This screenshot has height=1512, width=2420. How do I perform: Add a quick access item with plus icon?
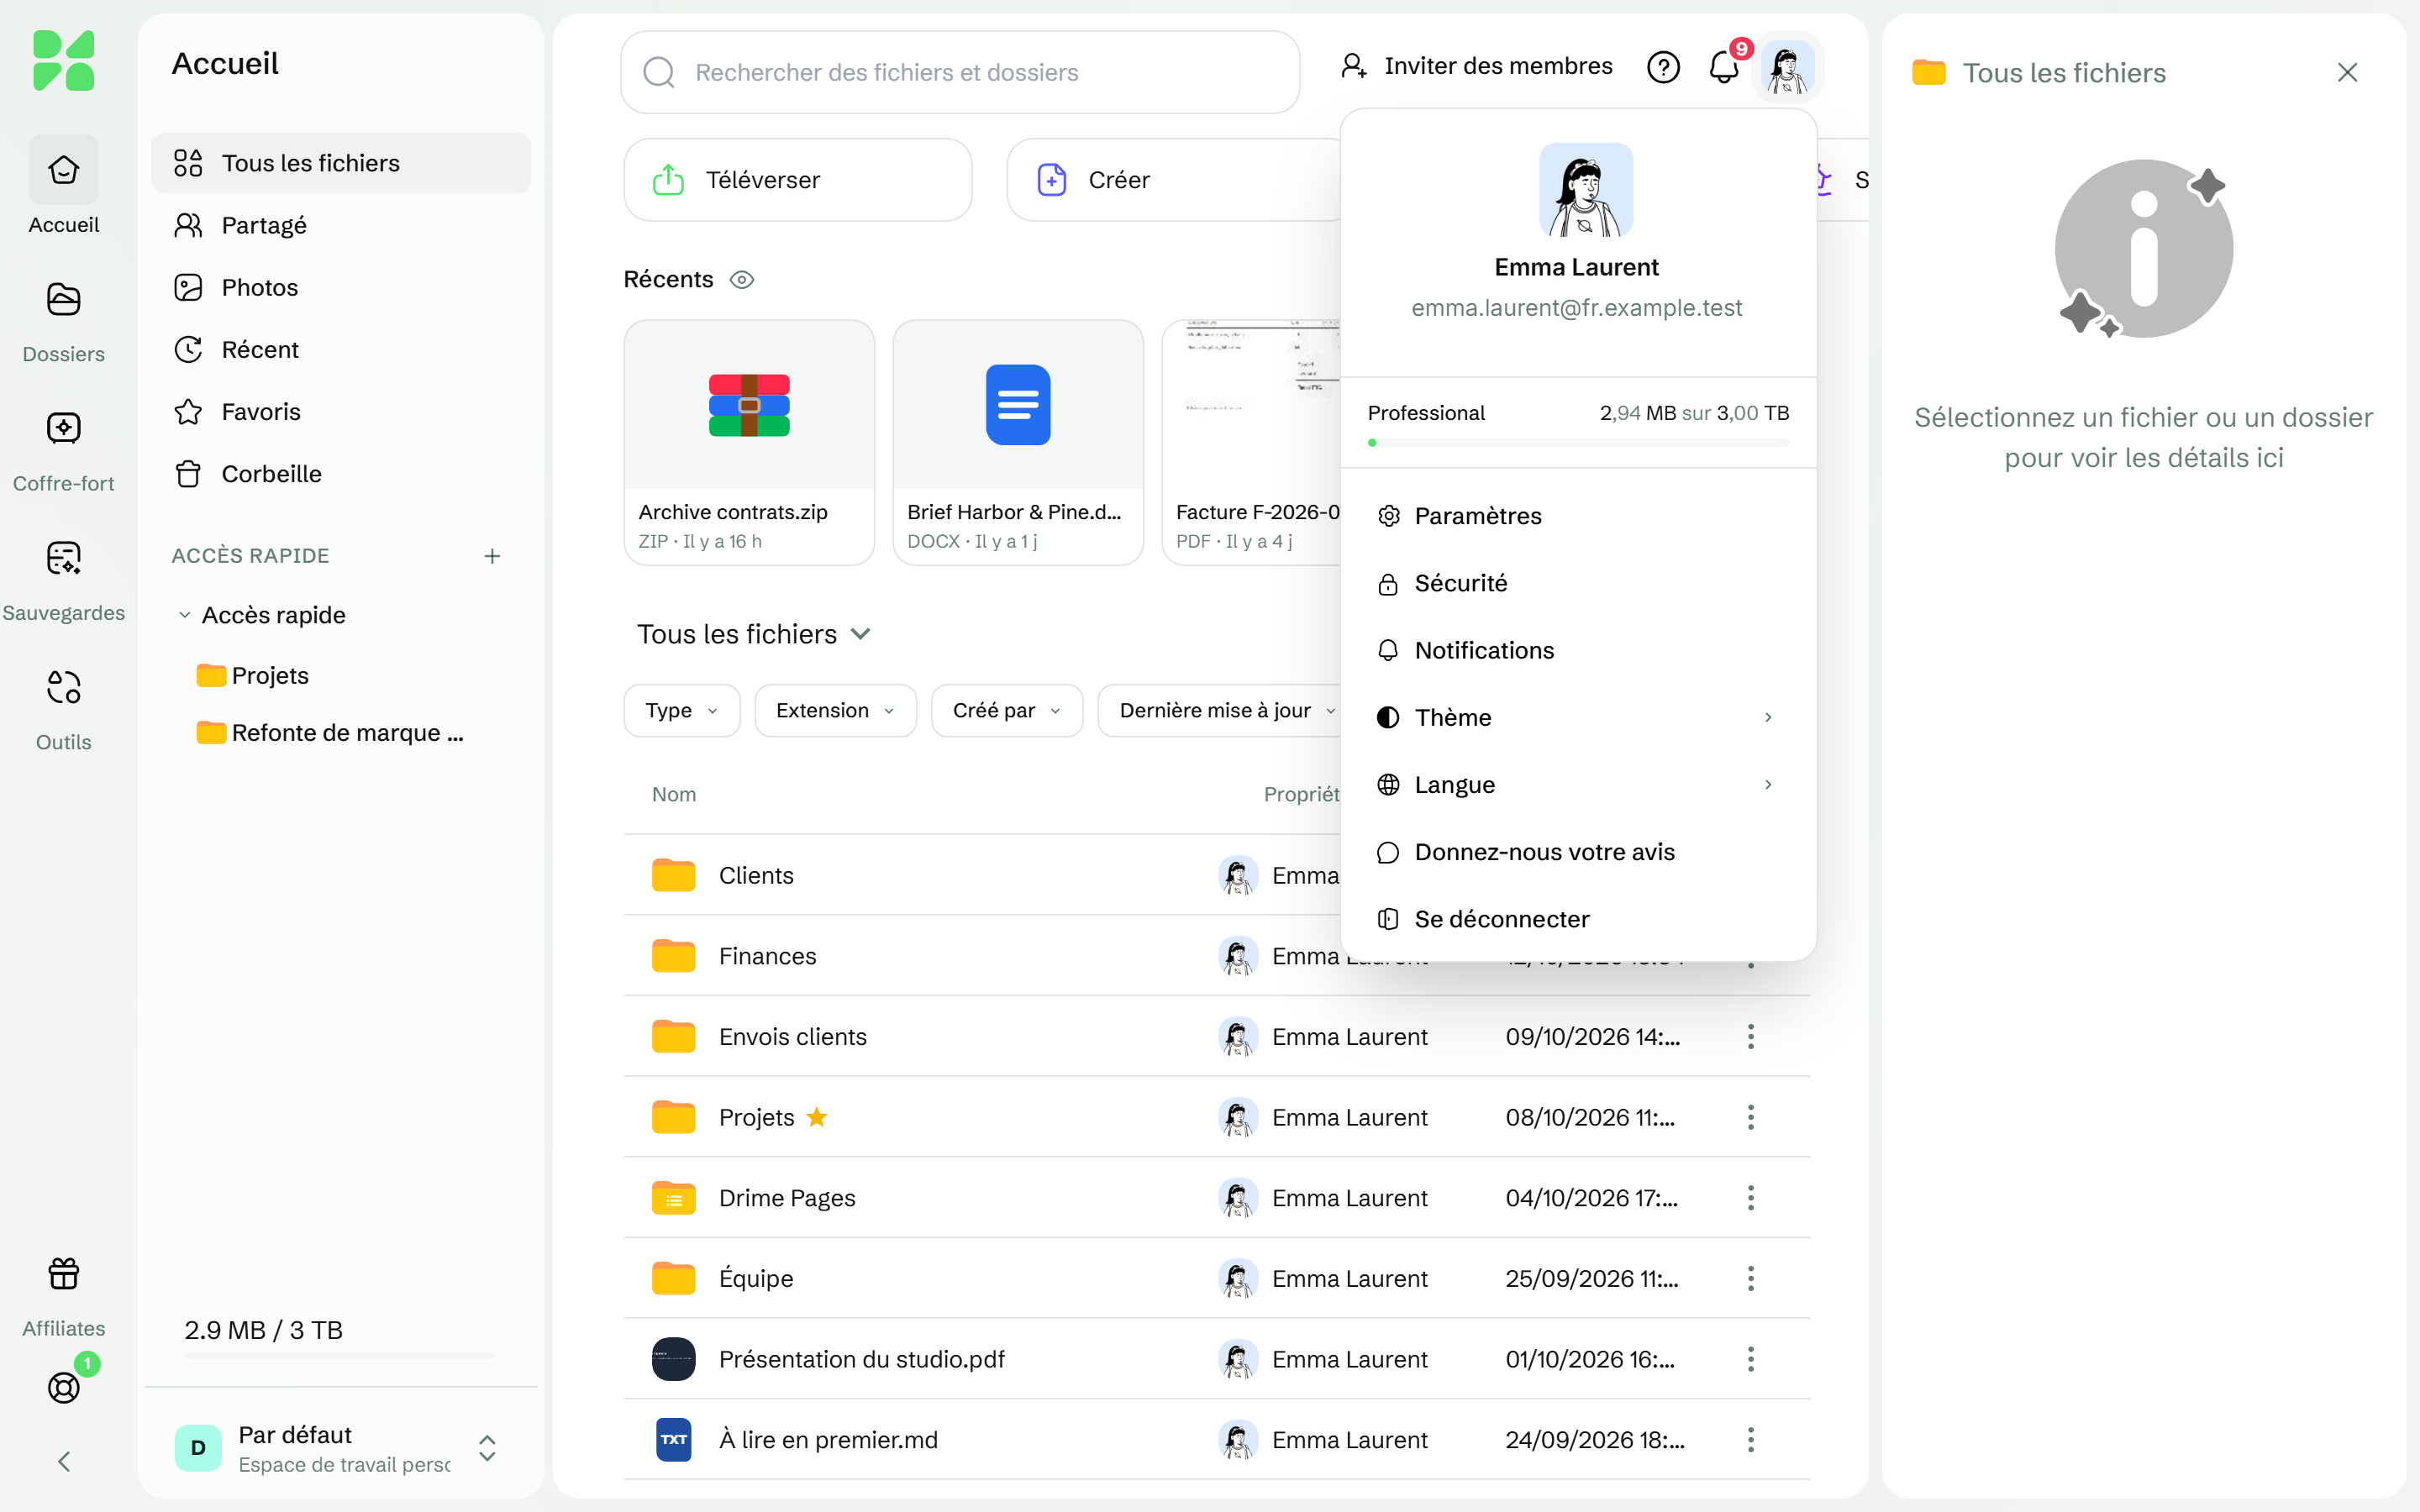click(x=492, y=555)
